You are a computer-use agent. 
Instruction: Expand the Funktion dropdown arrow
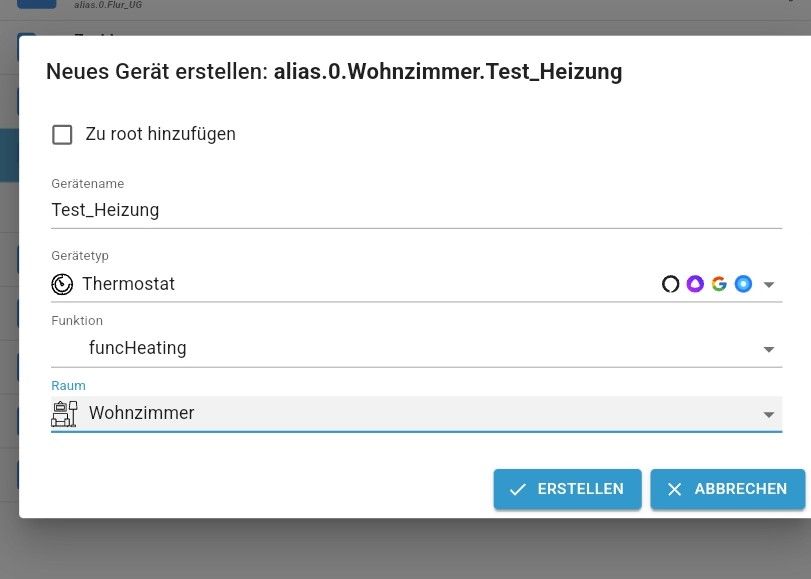769,350
